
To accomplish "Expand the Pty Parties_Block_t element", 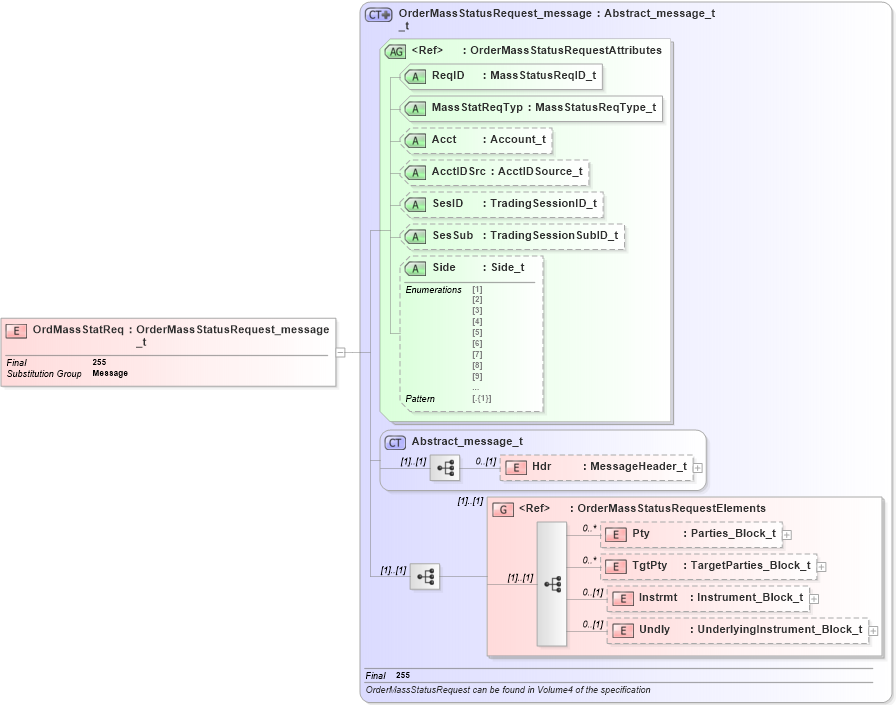I will coord(787,533).
